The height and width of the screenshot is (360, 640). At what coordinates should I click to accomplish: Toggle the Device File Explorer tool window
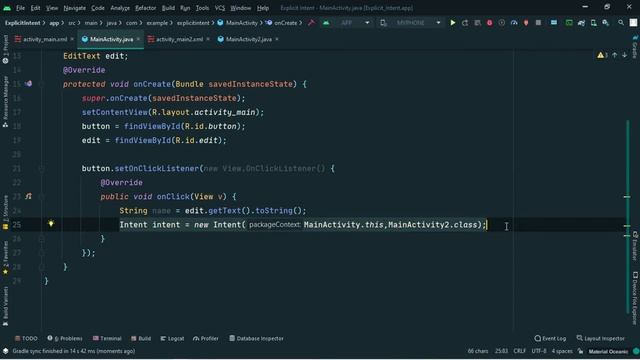pyautogui.click(x=635, y=298)
